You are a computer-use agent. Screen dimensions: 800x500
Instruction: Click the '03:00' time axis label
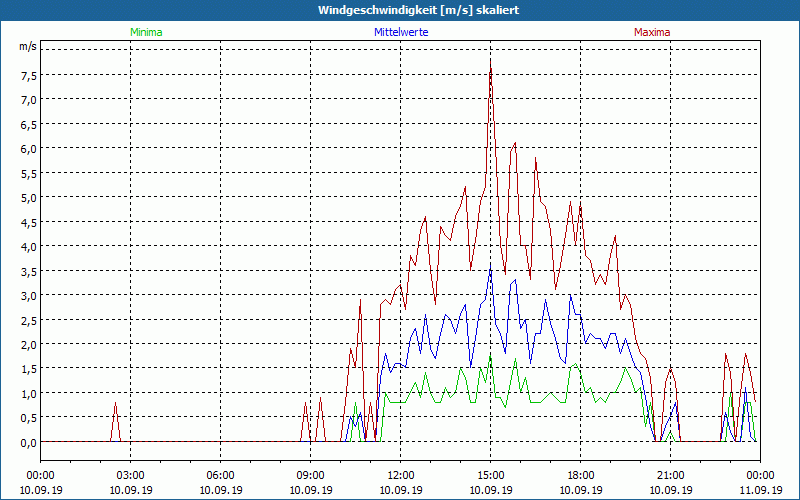click(131, 476)
